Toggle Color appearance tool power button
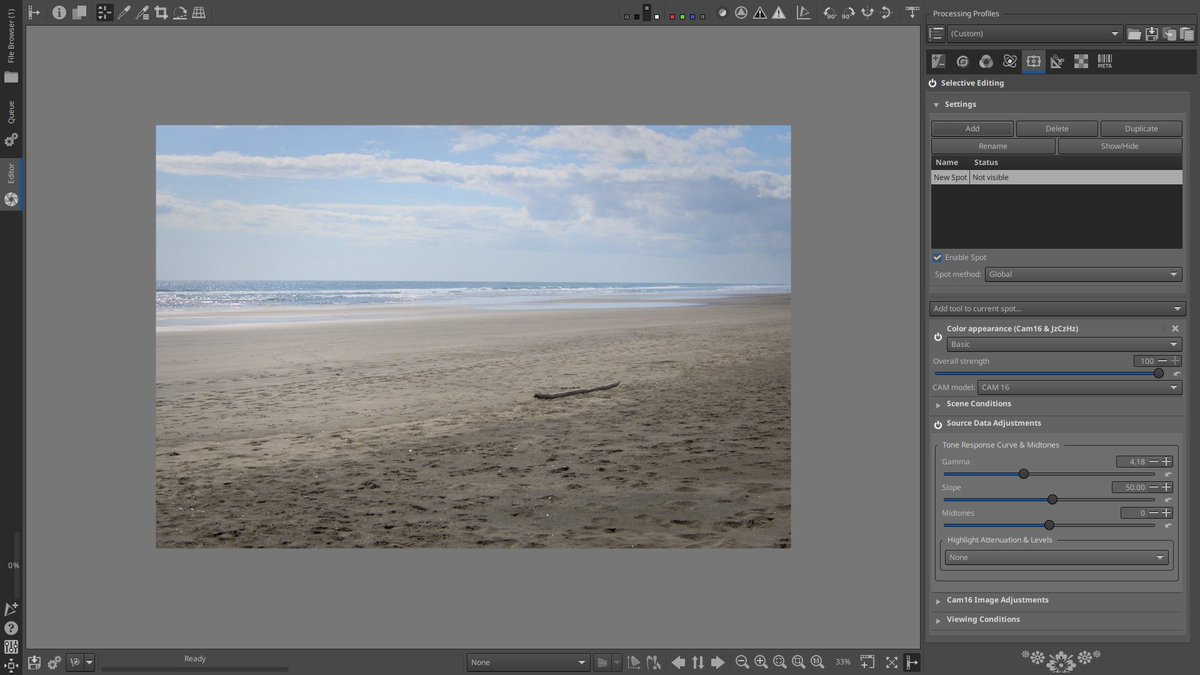The height and width of the screenshot is (675, 1200). coord(938,337)
